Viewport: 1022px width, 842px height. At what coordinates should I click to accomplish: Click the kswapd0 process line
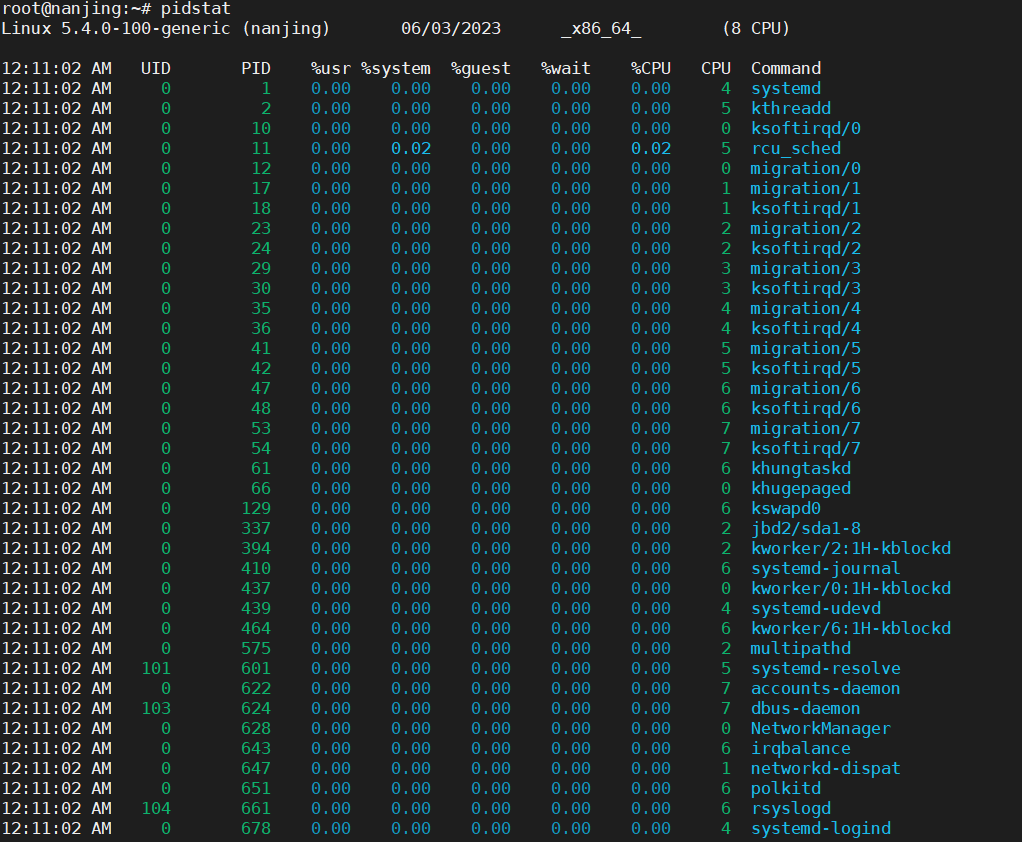pos(785,508)
